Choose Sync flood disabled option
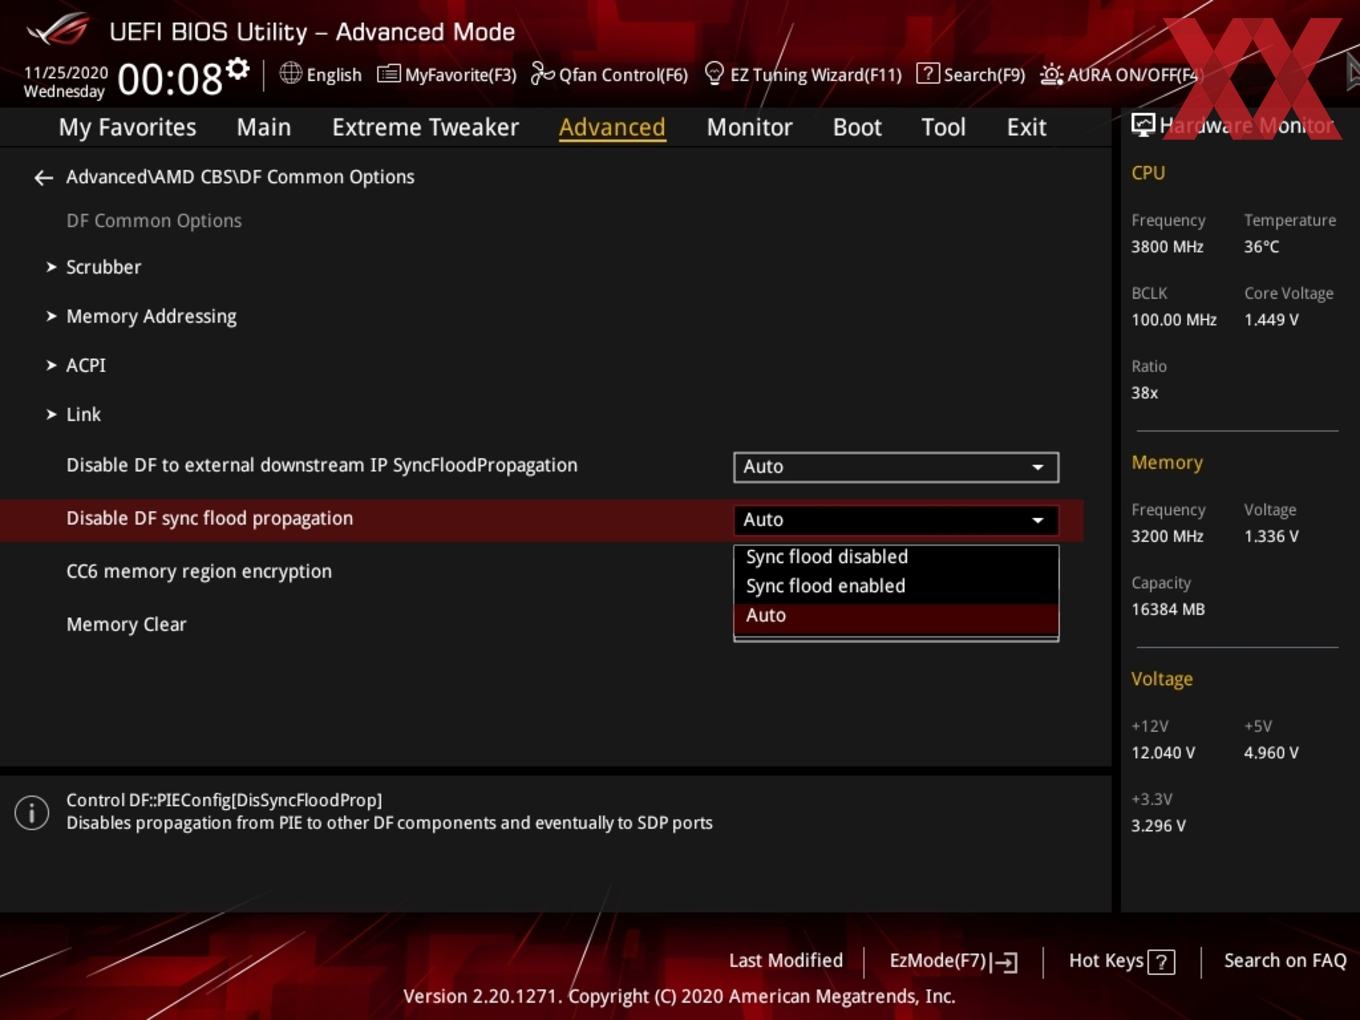The image size is (1360, 1020). (896, 557)
